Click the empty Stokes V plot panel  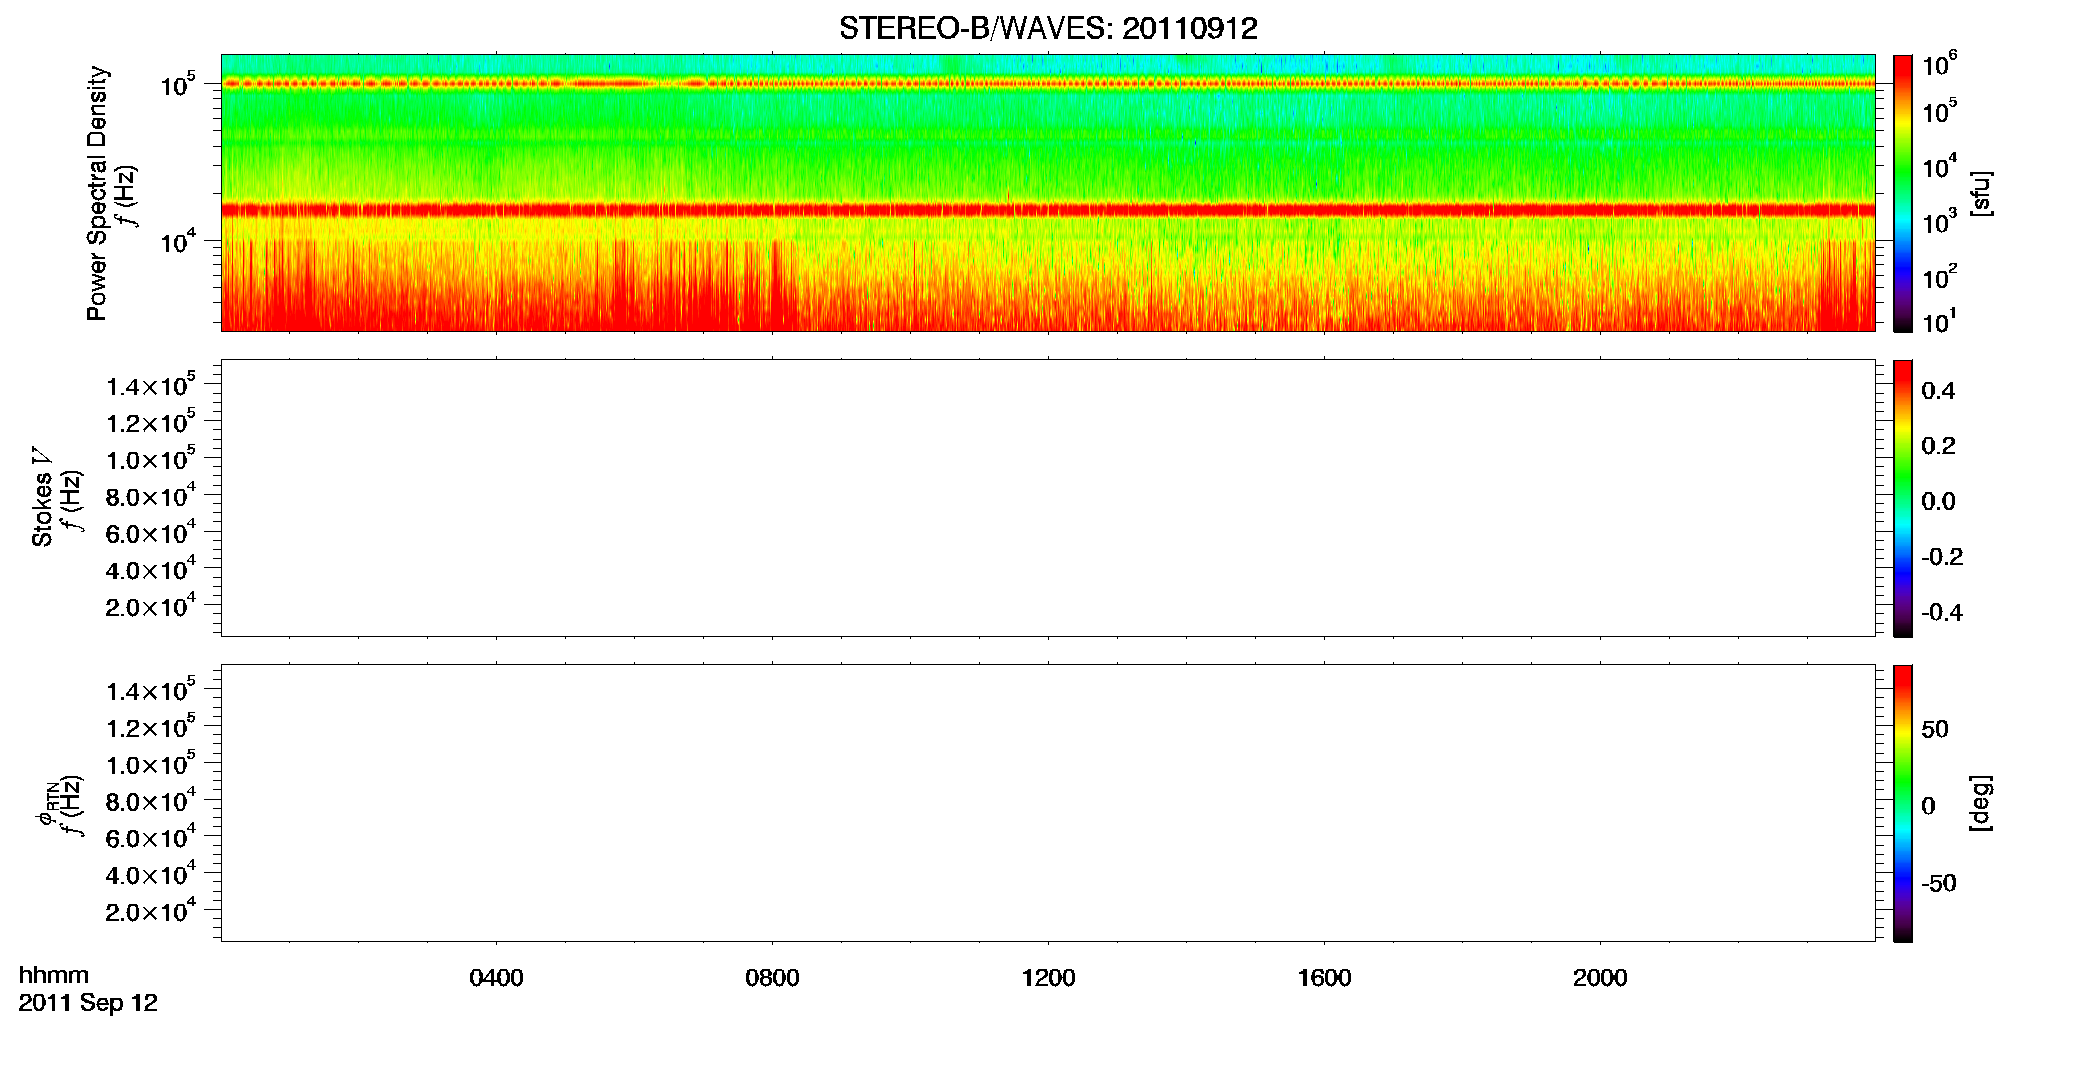tap(1048, 498)
